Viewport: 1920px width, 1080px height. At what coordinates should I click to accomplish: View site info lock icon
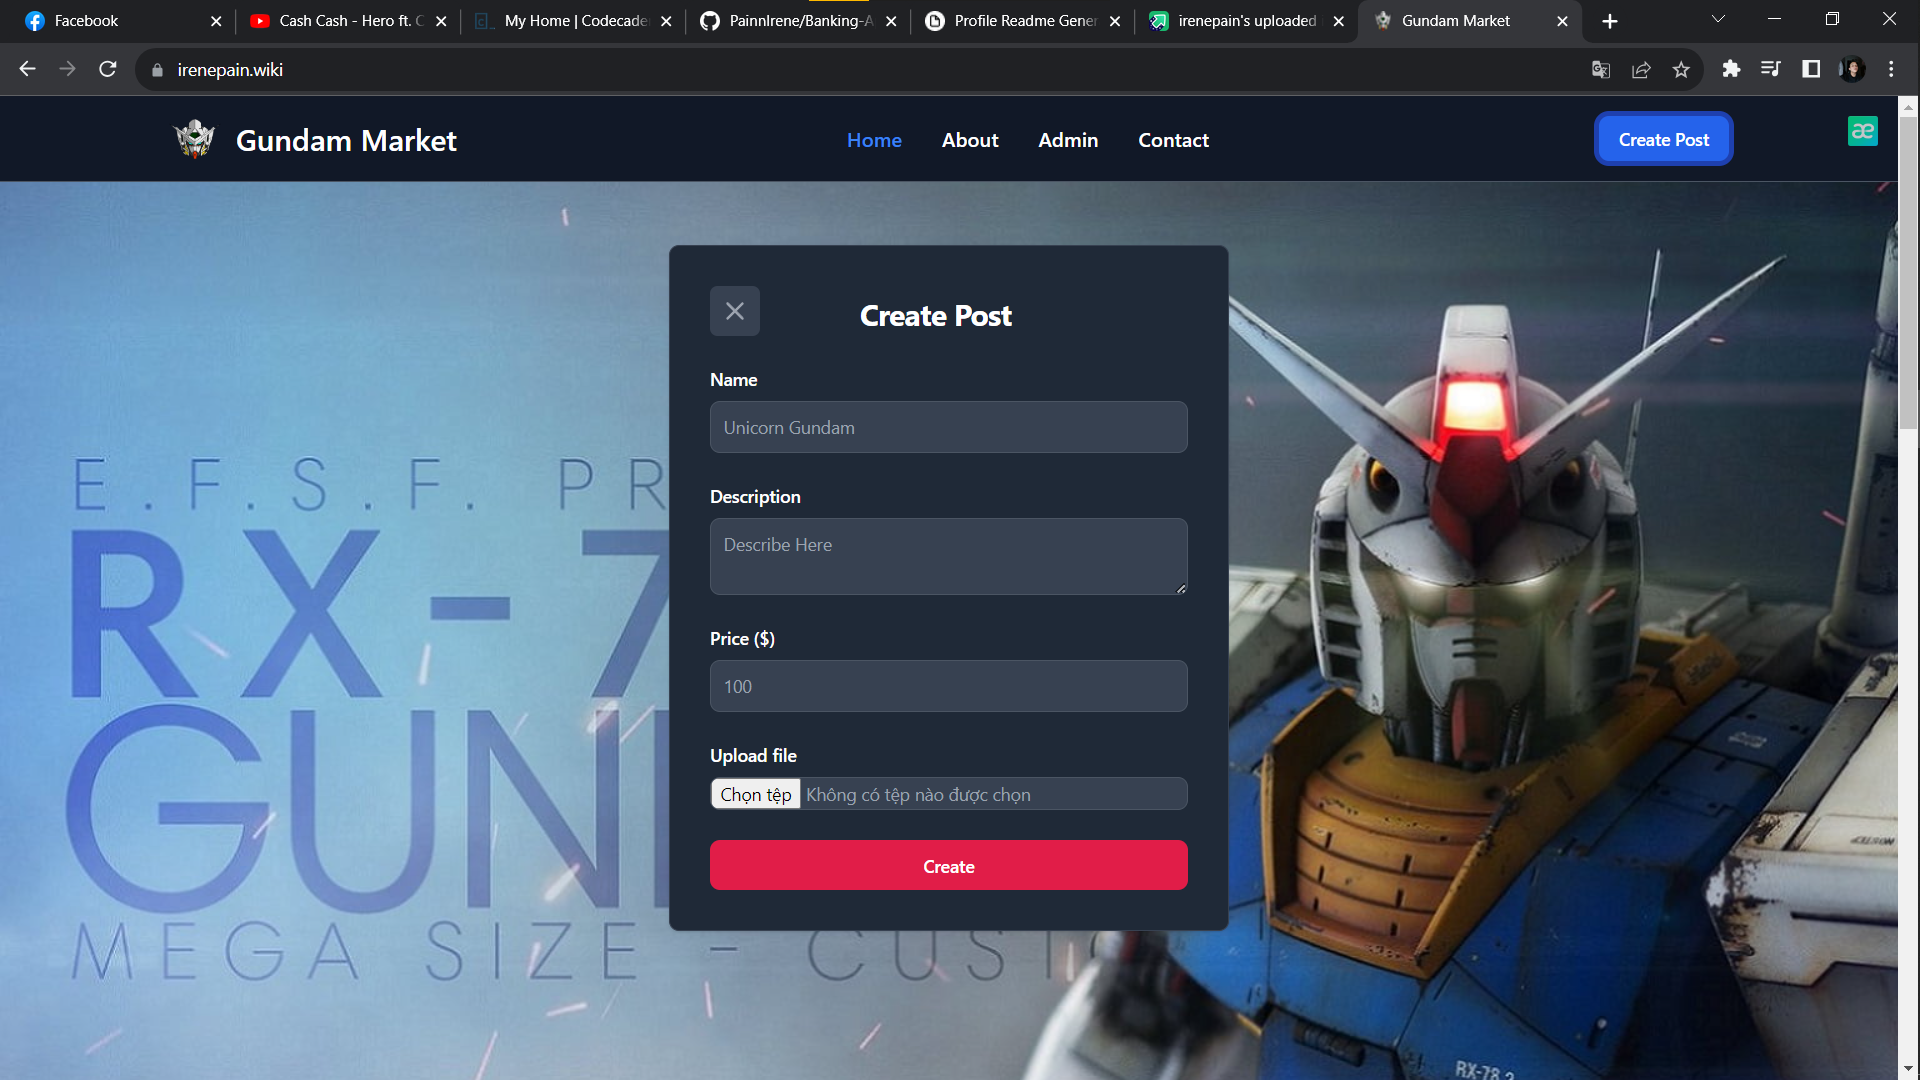point(157,70)
